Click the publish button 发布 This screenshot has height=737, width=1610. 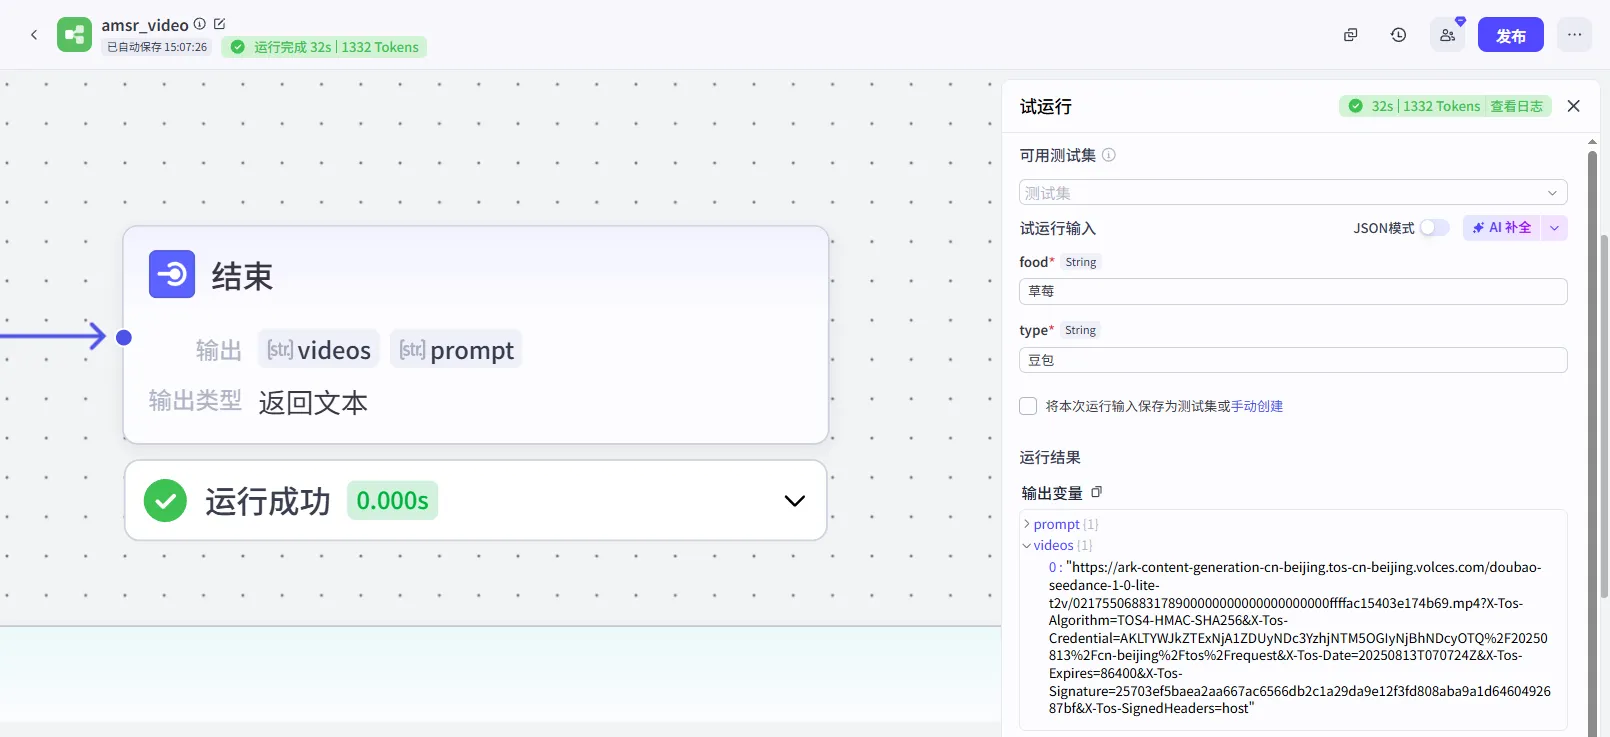click(1510, 35)
